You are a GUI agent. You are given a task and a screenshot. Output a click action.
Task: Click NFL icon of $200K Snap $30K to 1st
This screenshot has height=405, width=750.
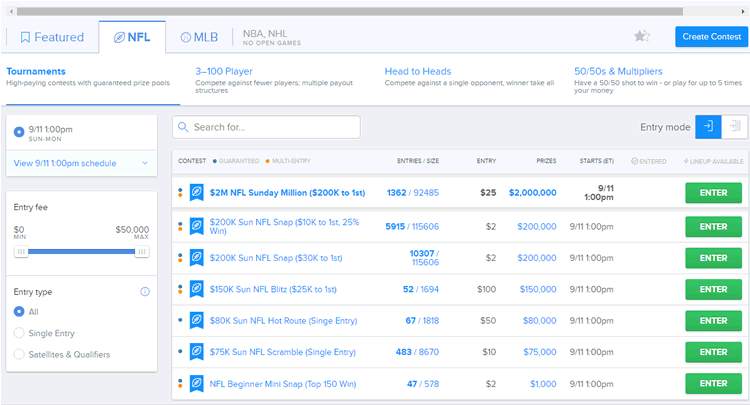pyautogui.click(x=196, y=258)
